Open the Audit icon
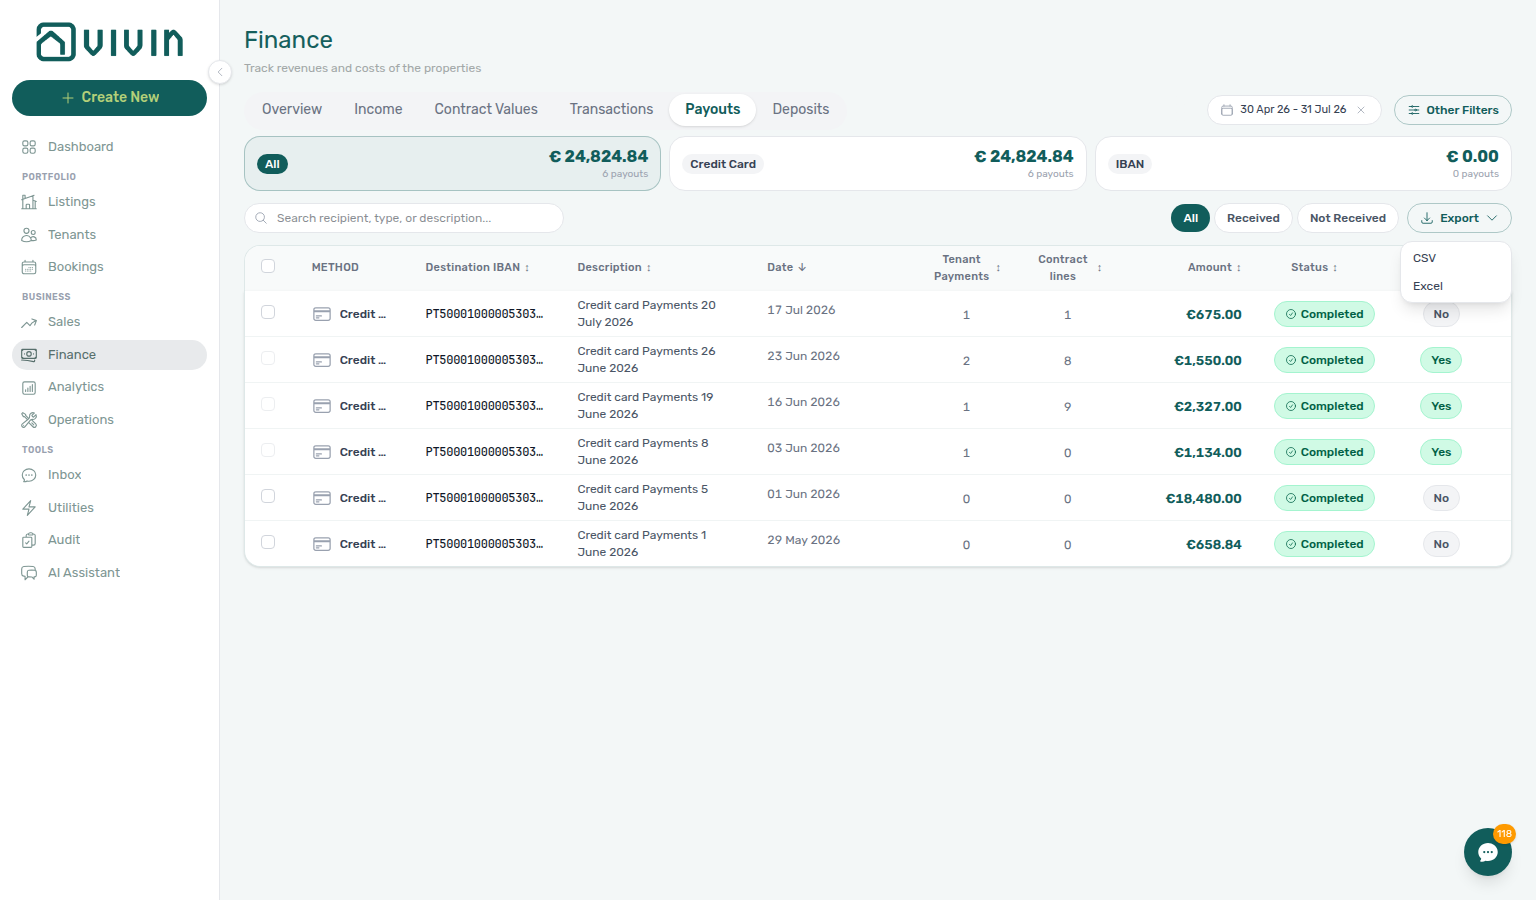 [29, 540]
